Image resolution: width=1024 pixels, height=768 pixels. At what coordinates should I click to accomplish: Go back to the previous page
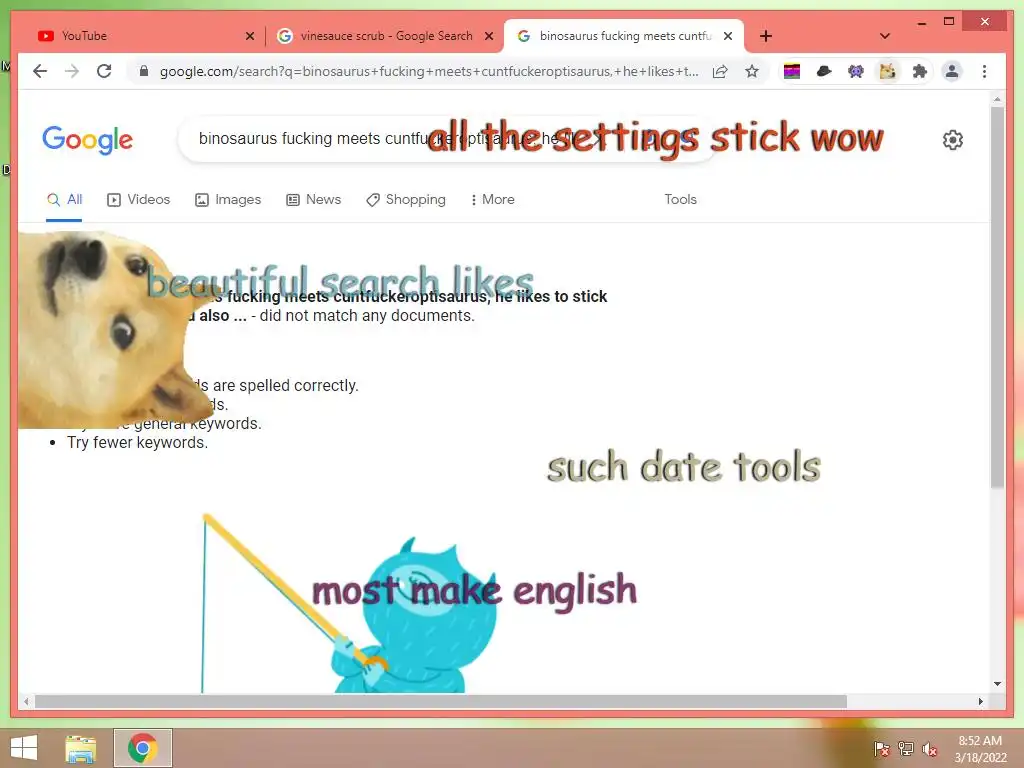40,71
